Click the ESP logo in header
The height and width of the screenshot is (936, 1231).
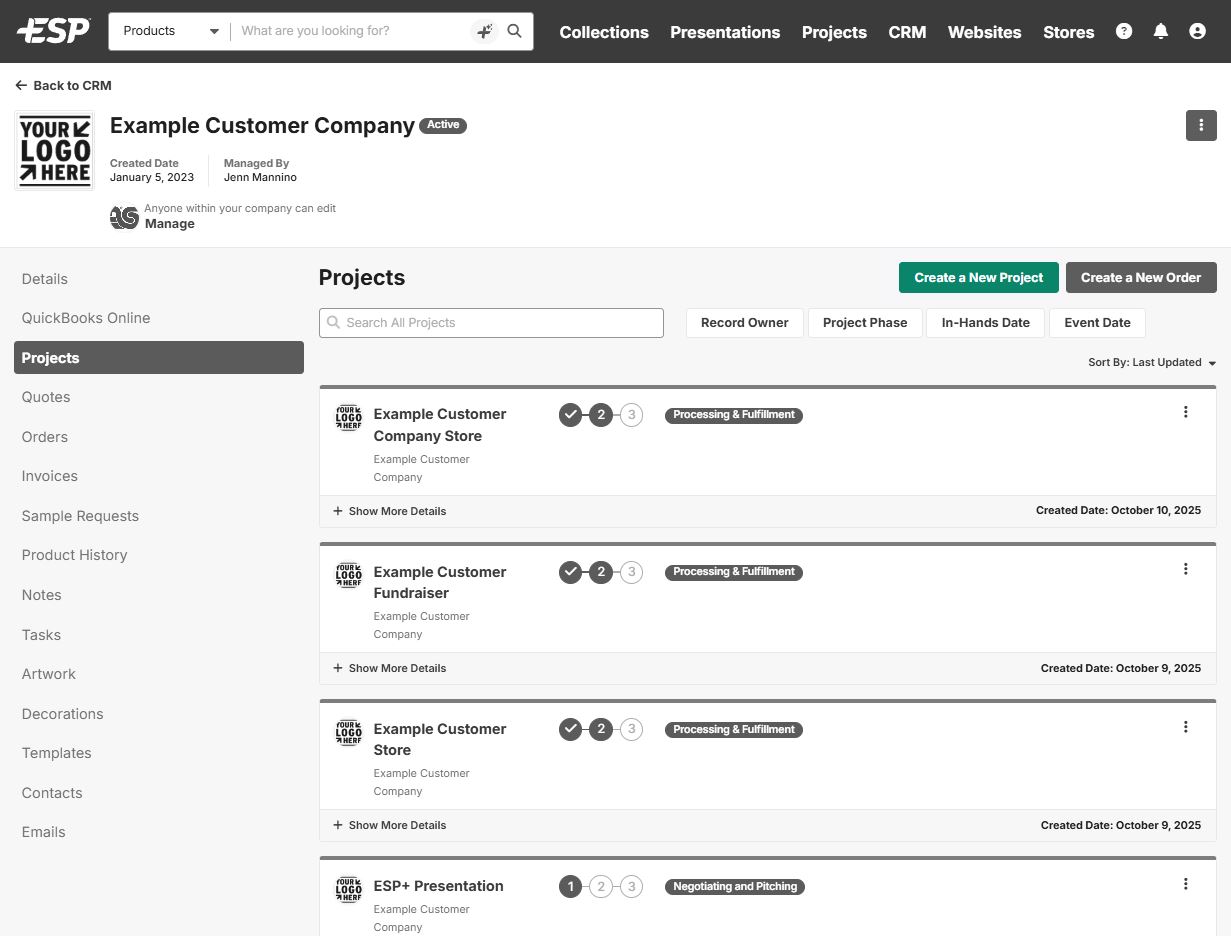coord(53,31)
